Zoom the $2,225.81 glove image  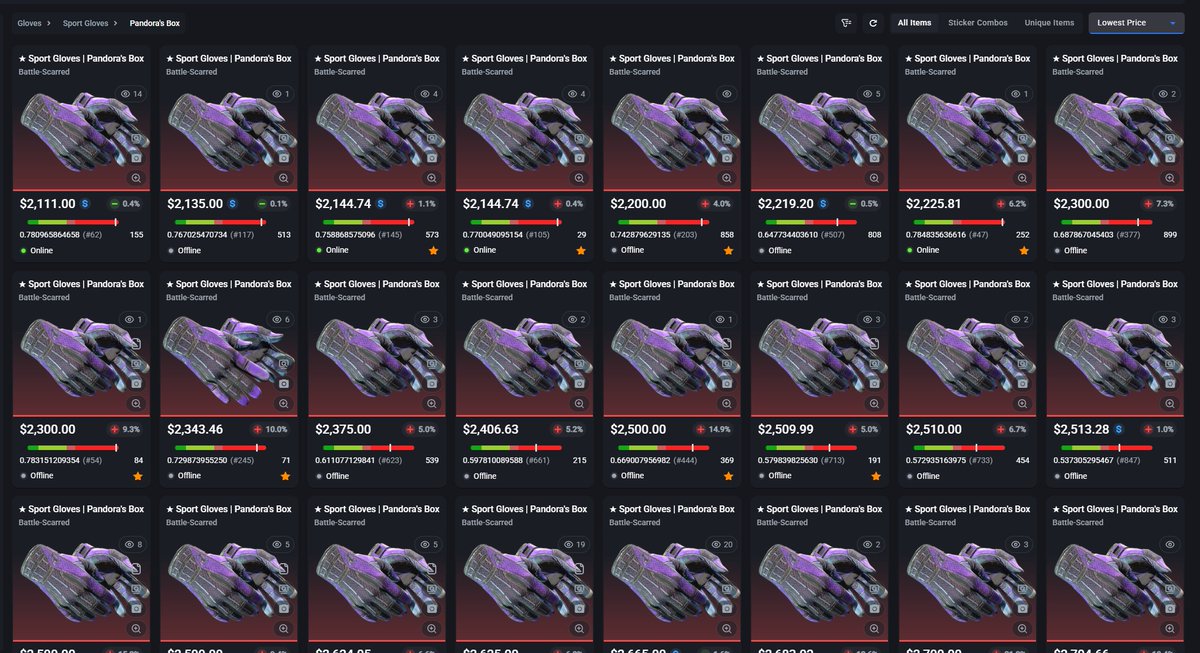coord(1022,177)
